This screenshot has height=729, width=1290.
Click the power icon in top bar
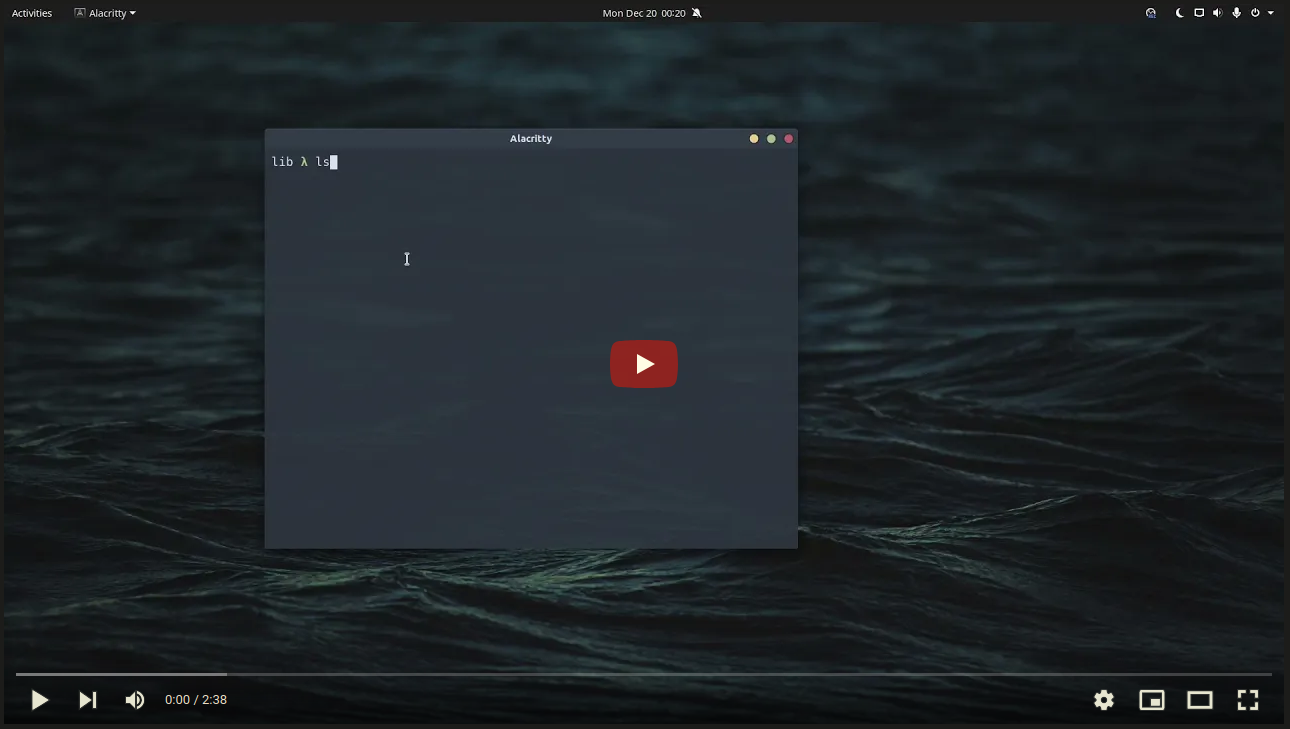coord(1255,13)
